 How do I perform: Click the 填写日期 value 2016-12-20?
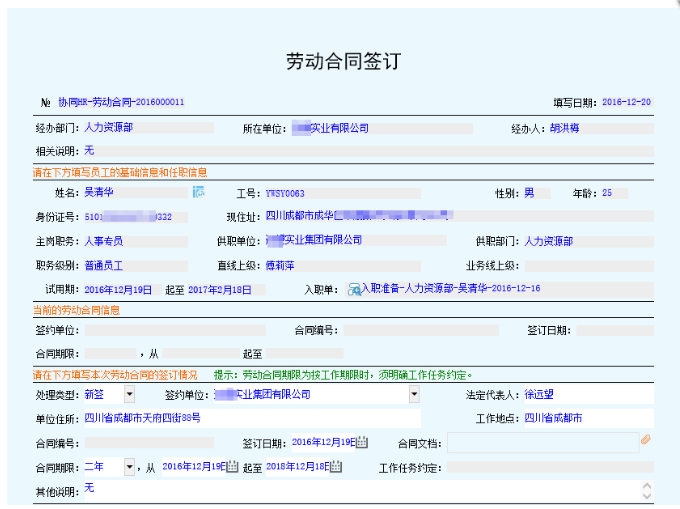[627, 102]
